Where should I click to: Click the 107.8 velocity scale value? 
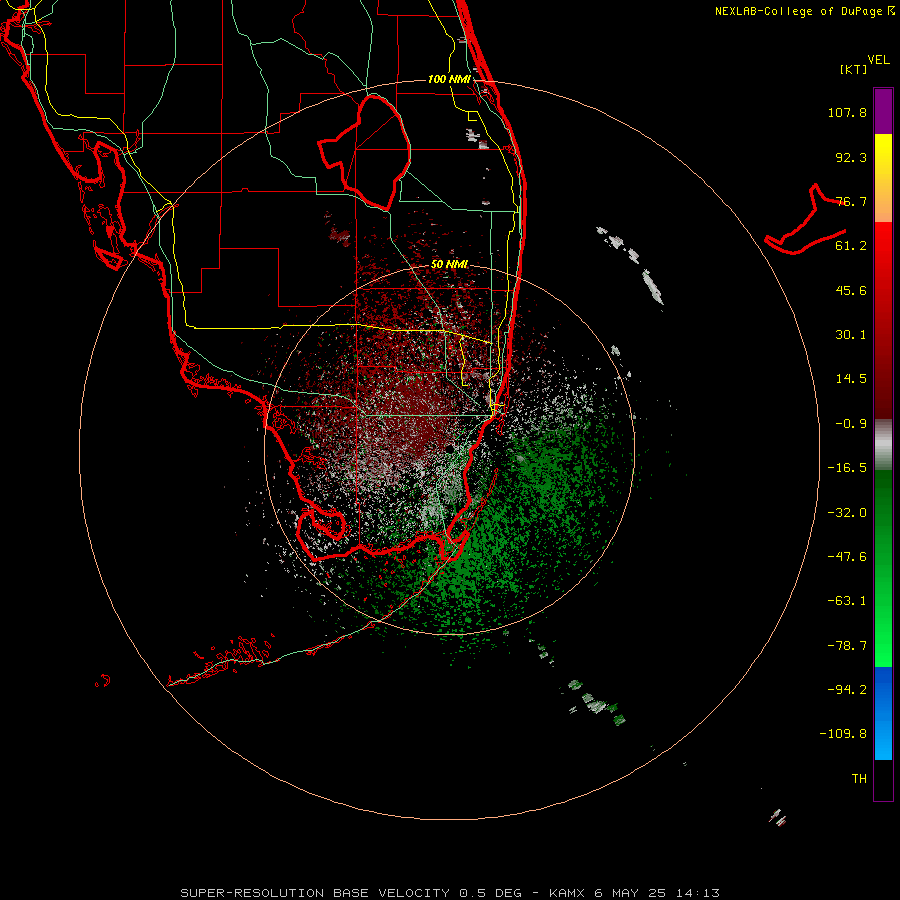[x=847, y=112]
